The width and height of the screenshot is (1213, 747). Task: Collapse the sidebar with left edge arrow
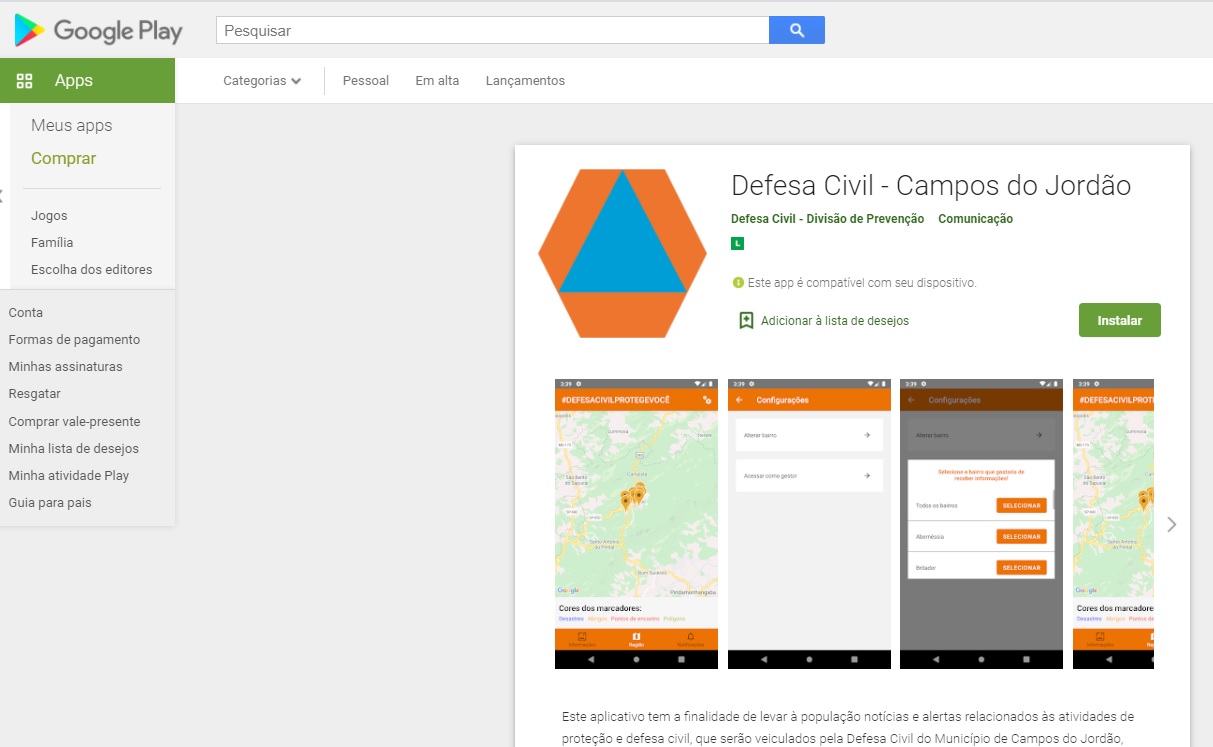coord(2,195)
